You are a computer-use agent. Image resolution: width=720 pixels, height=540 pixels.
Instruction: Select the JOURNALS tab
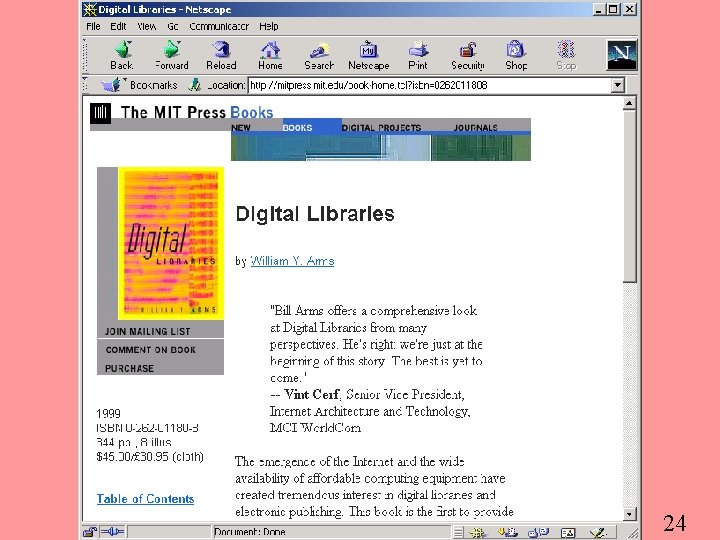click(x=476, y=128)
